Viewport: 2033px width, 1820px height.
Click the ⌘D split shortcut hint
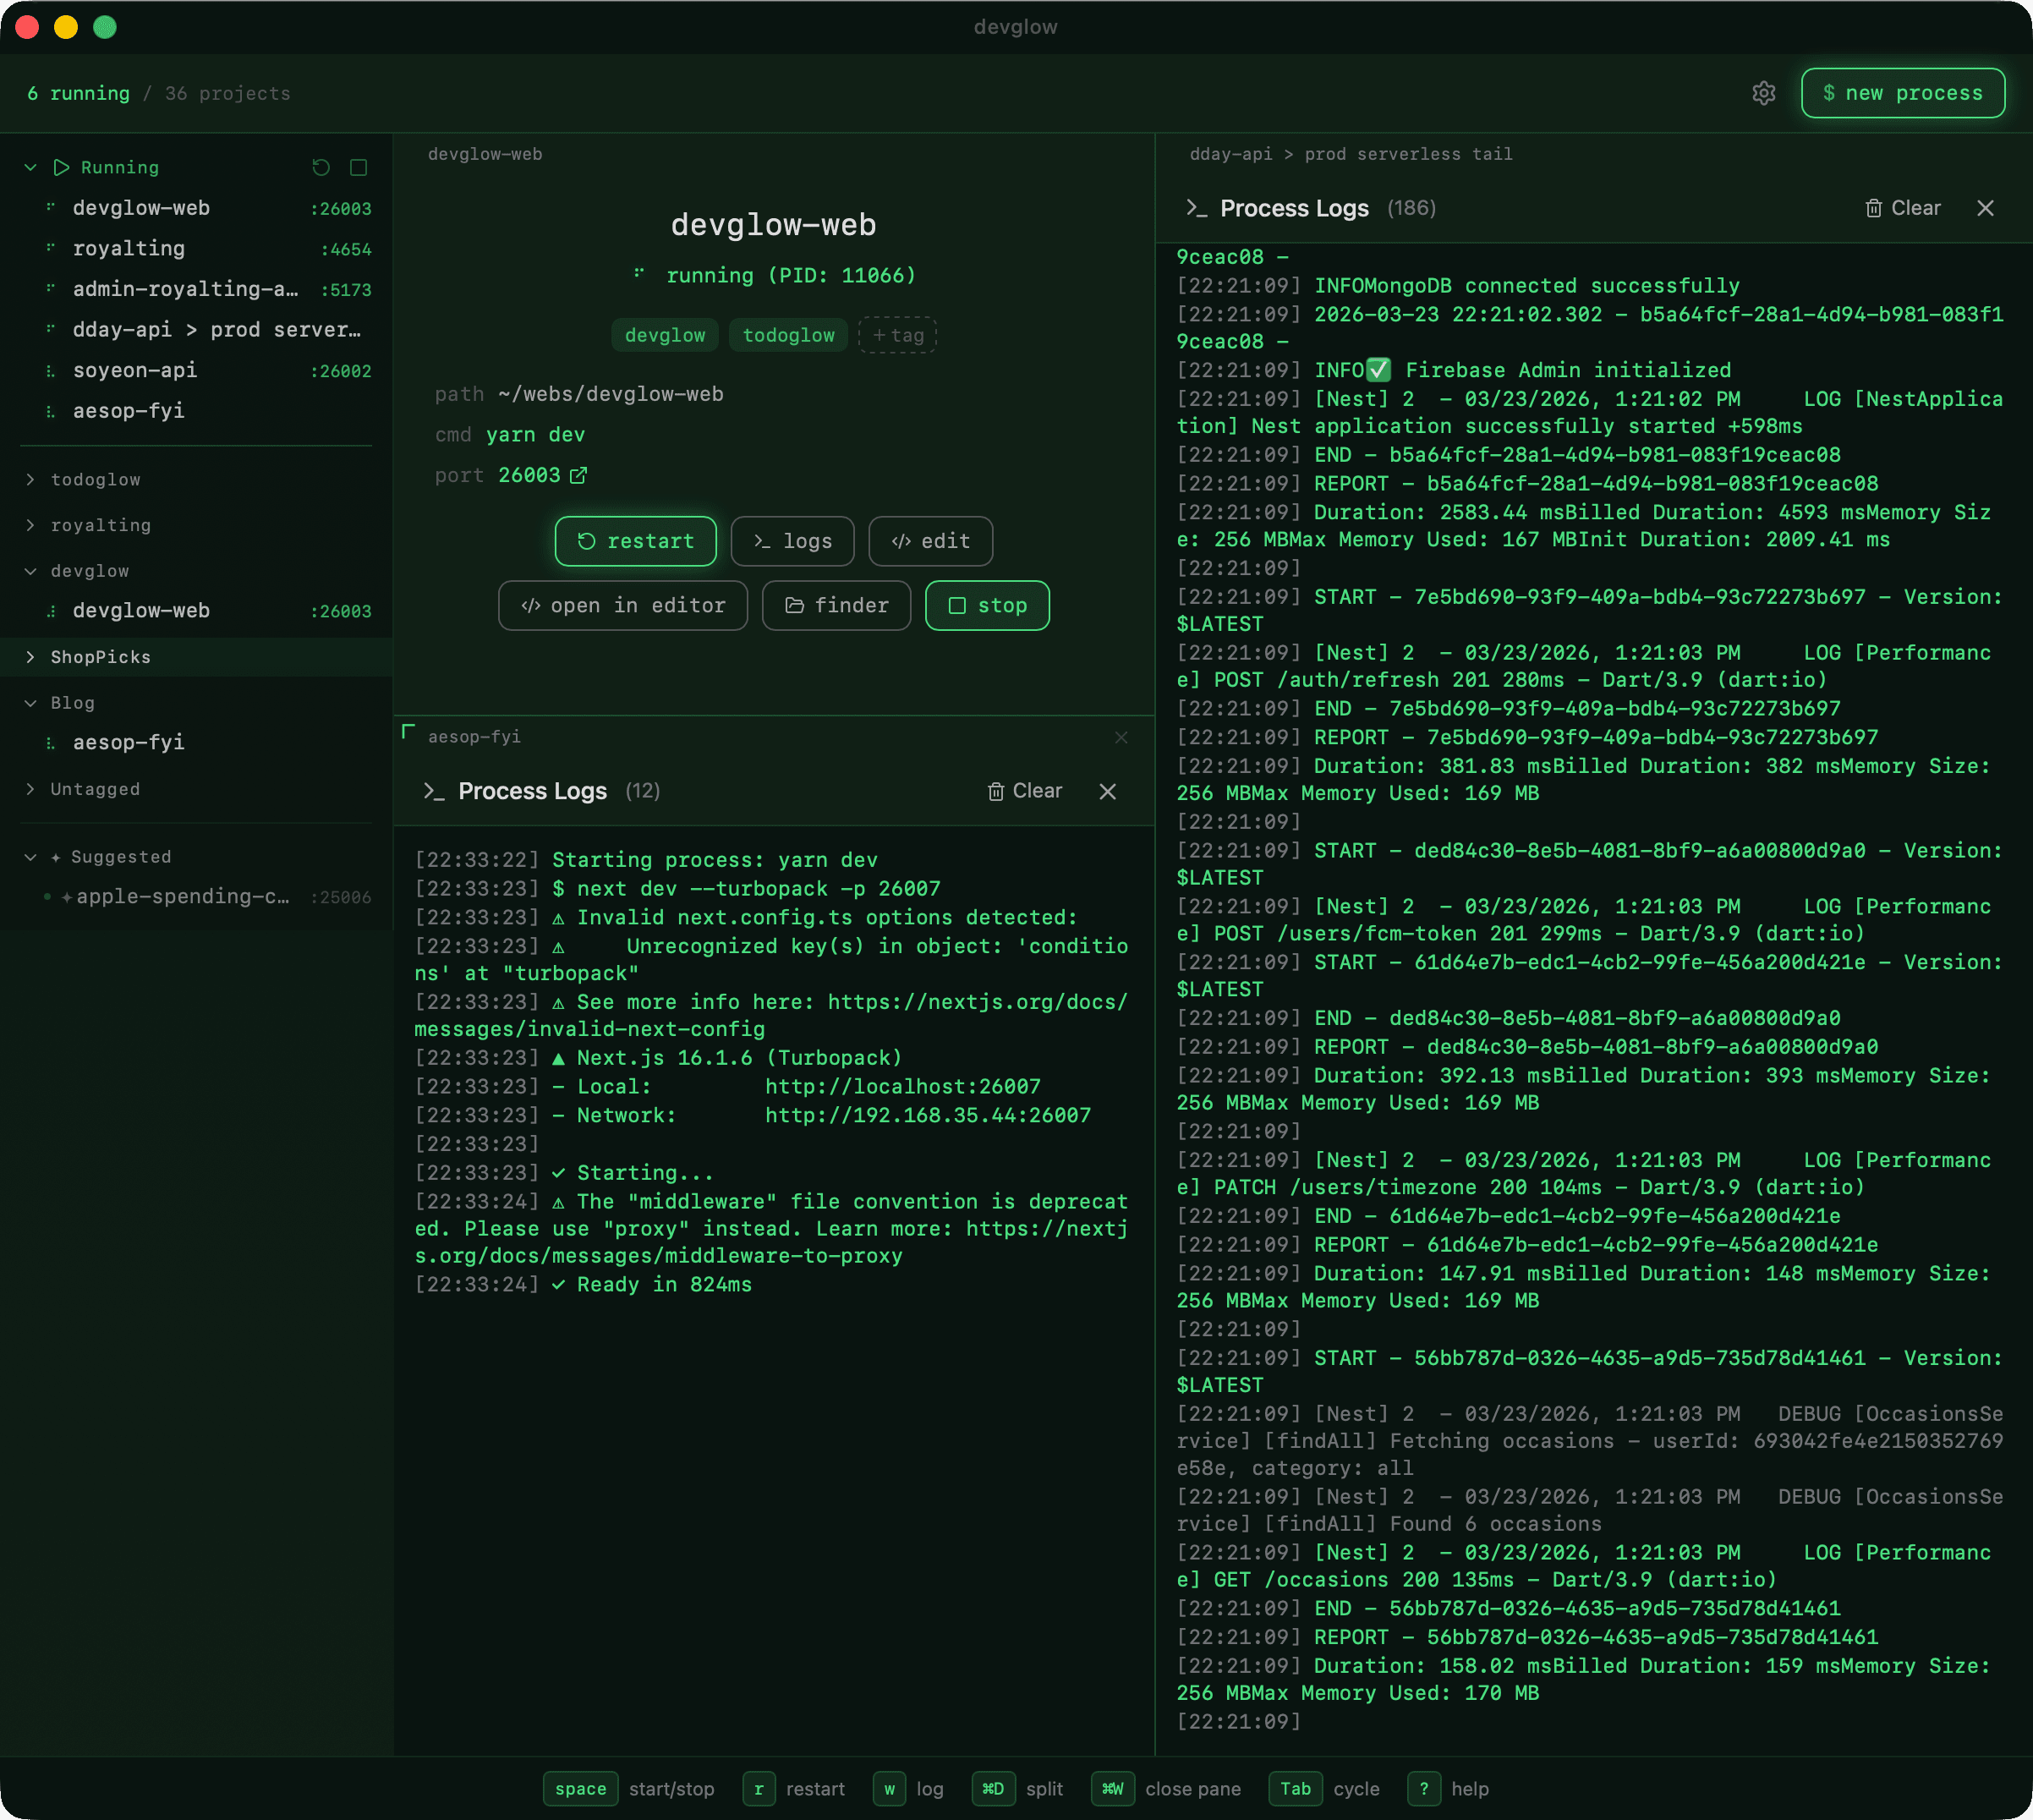1018,1789
